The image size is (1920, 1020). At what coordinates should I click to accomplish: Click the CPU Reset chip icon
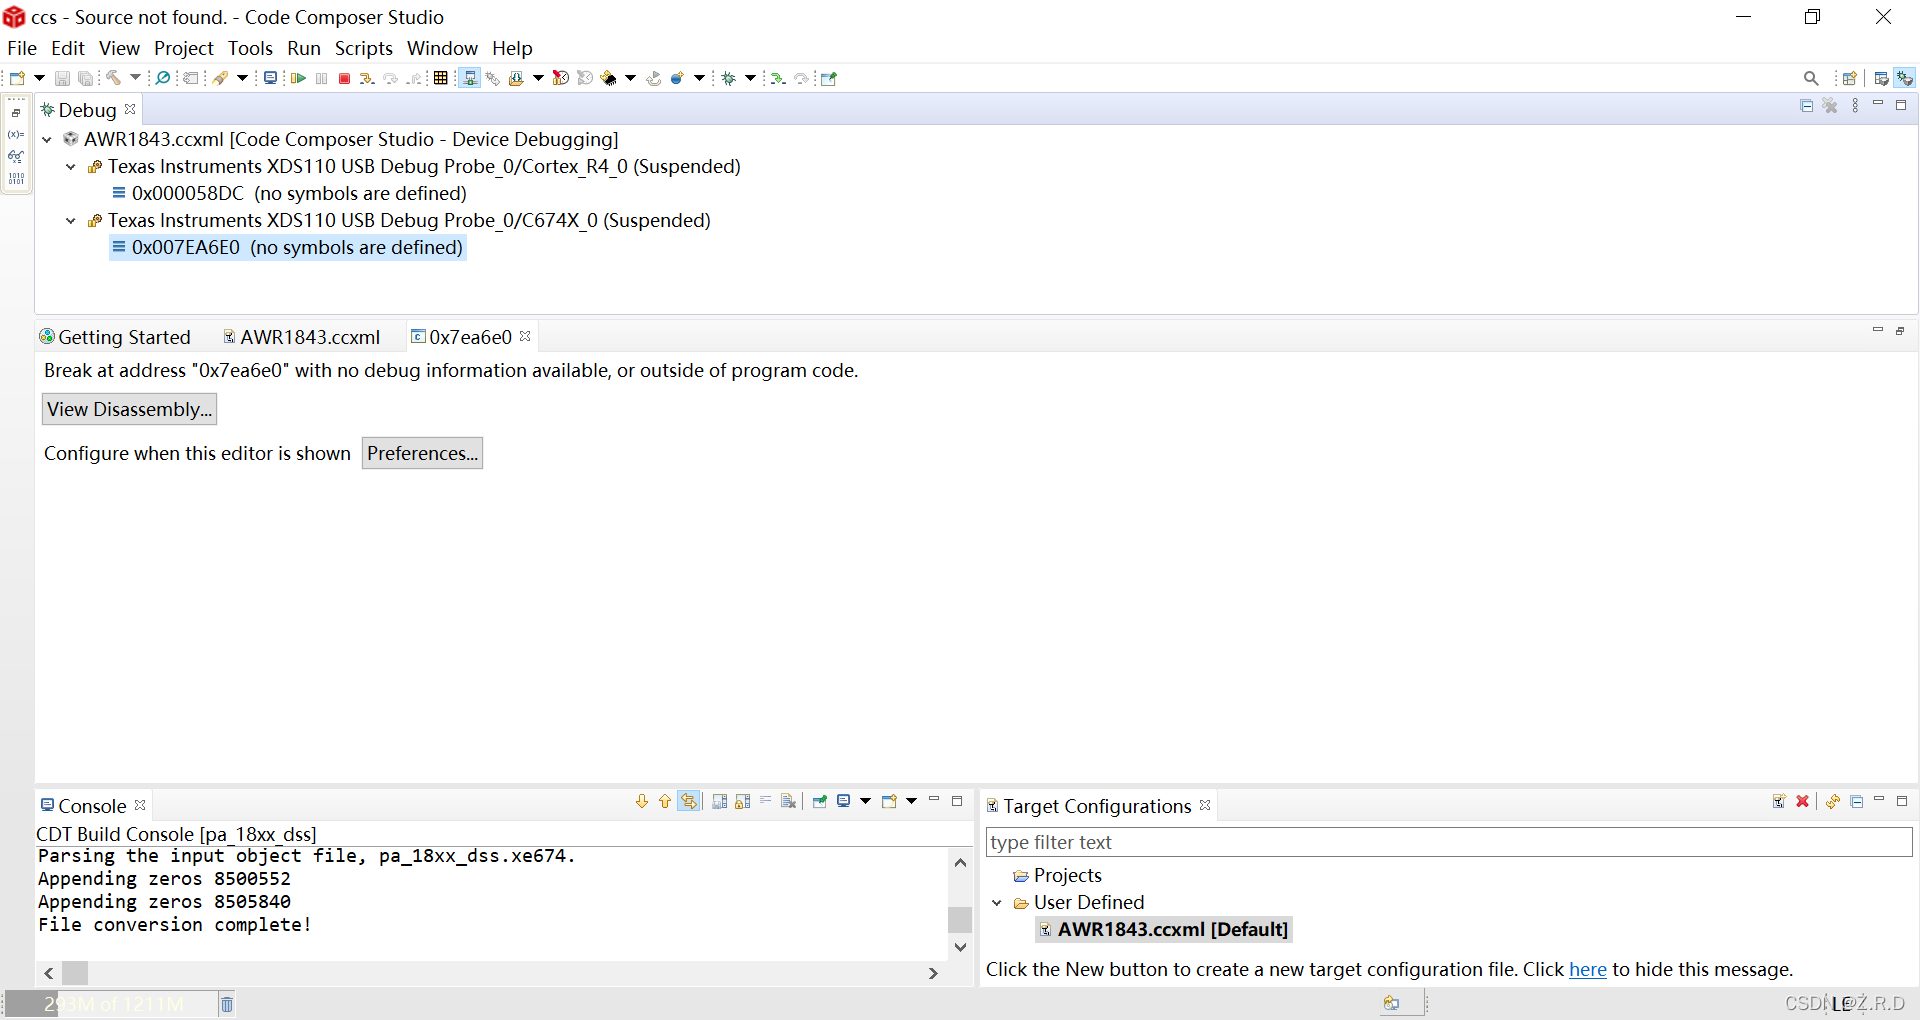coord(608,78)
